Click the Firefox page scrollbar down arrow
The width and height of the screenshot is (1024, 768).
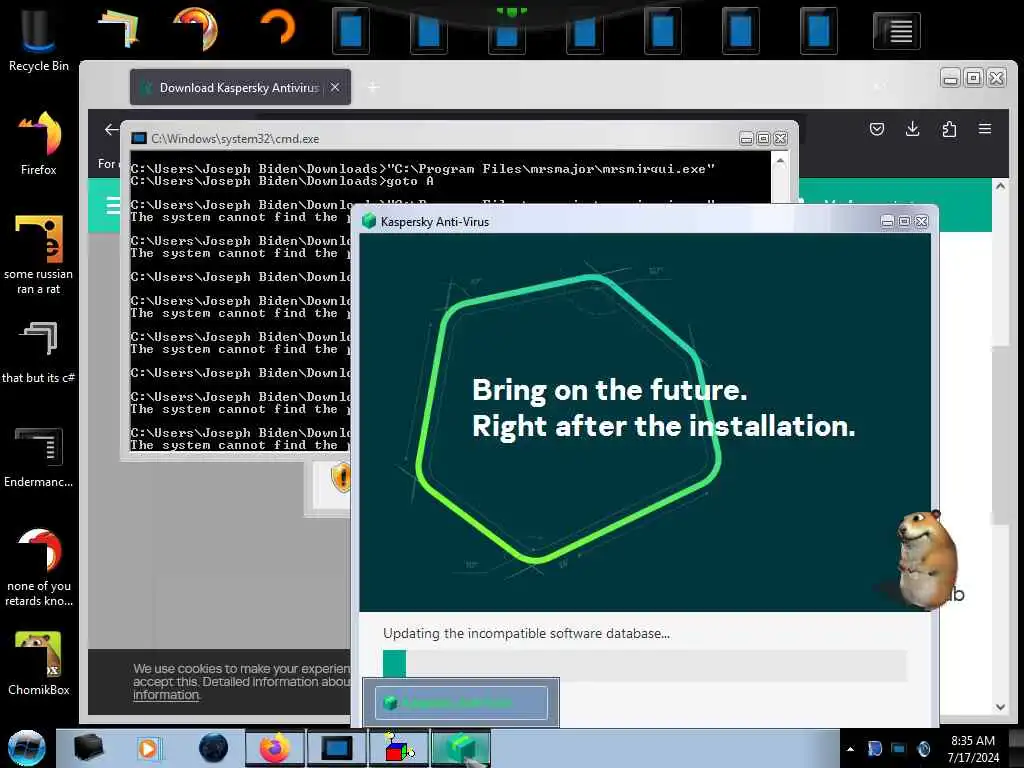tap(1000, 707)
